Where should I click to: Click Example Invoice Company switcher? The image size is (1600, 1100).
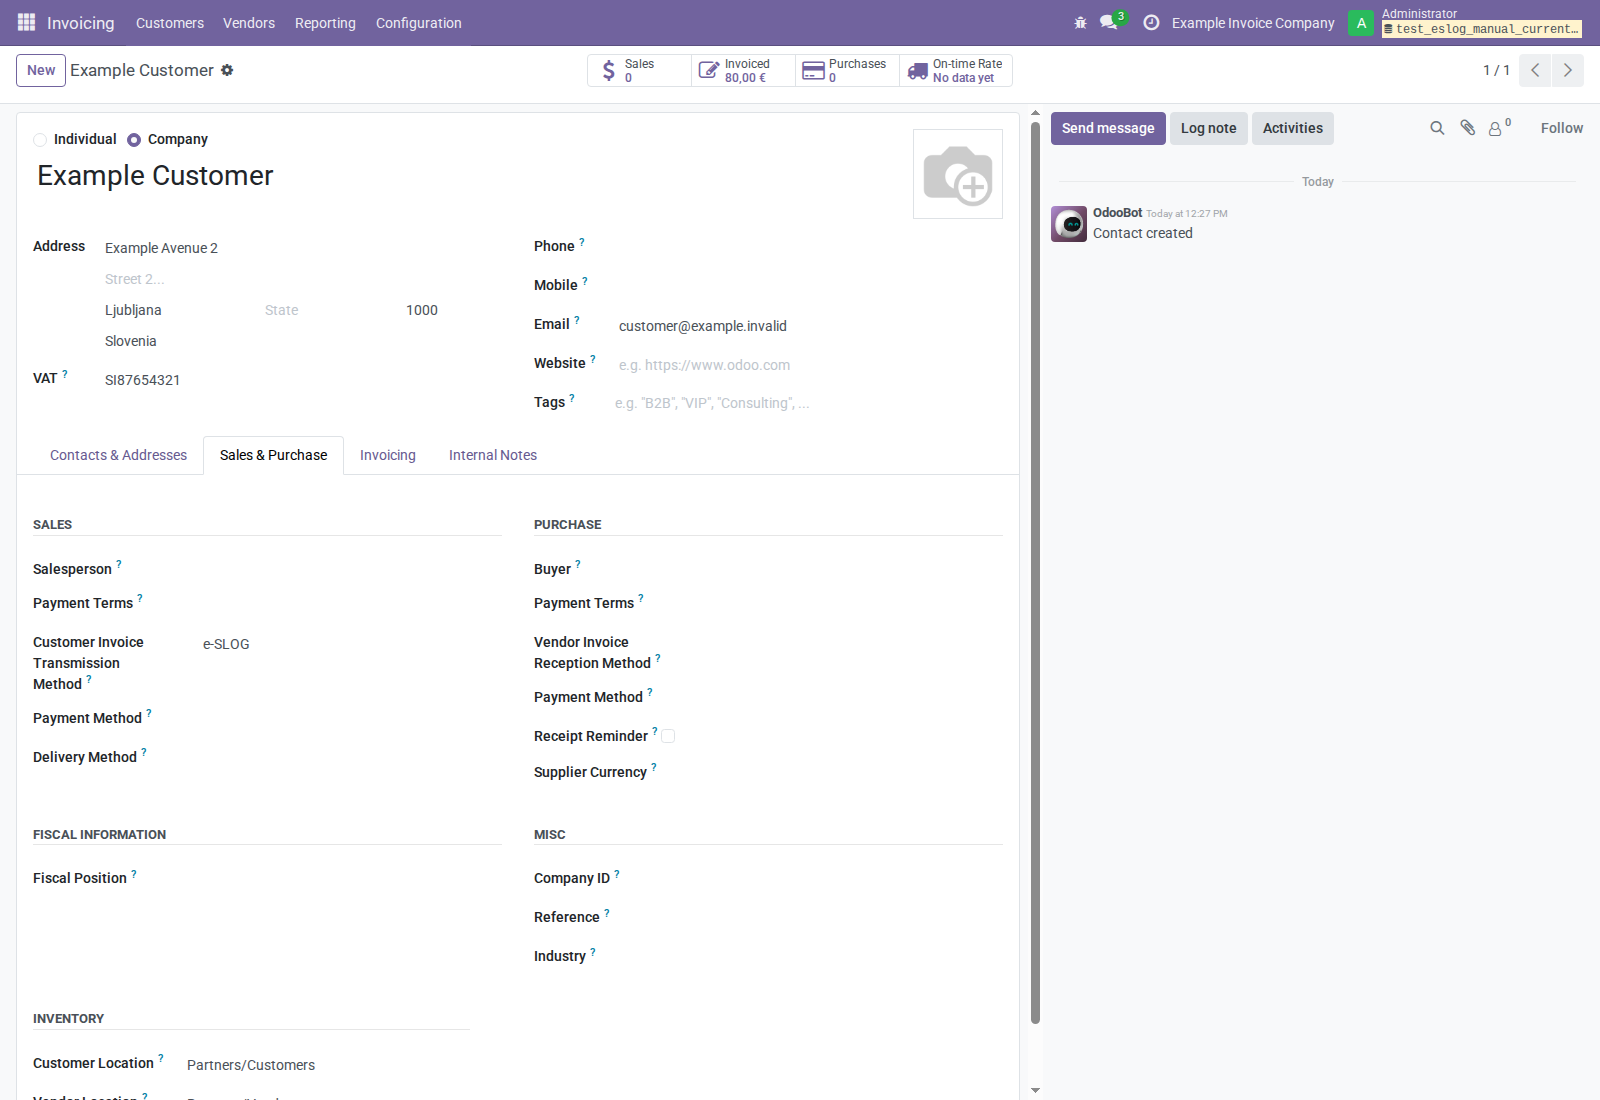[1253, 23]
